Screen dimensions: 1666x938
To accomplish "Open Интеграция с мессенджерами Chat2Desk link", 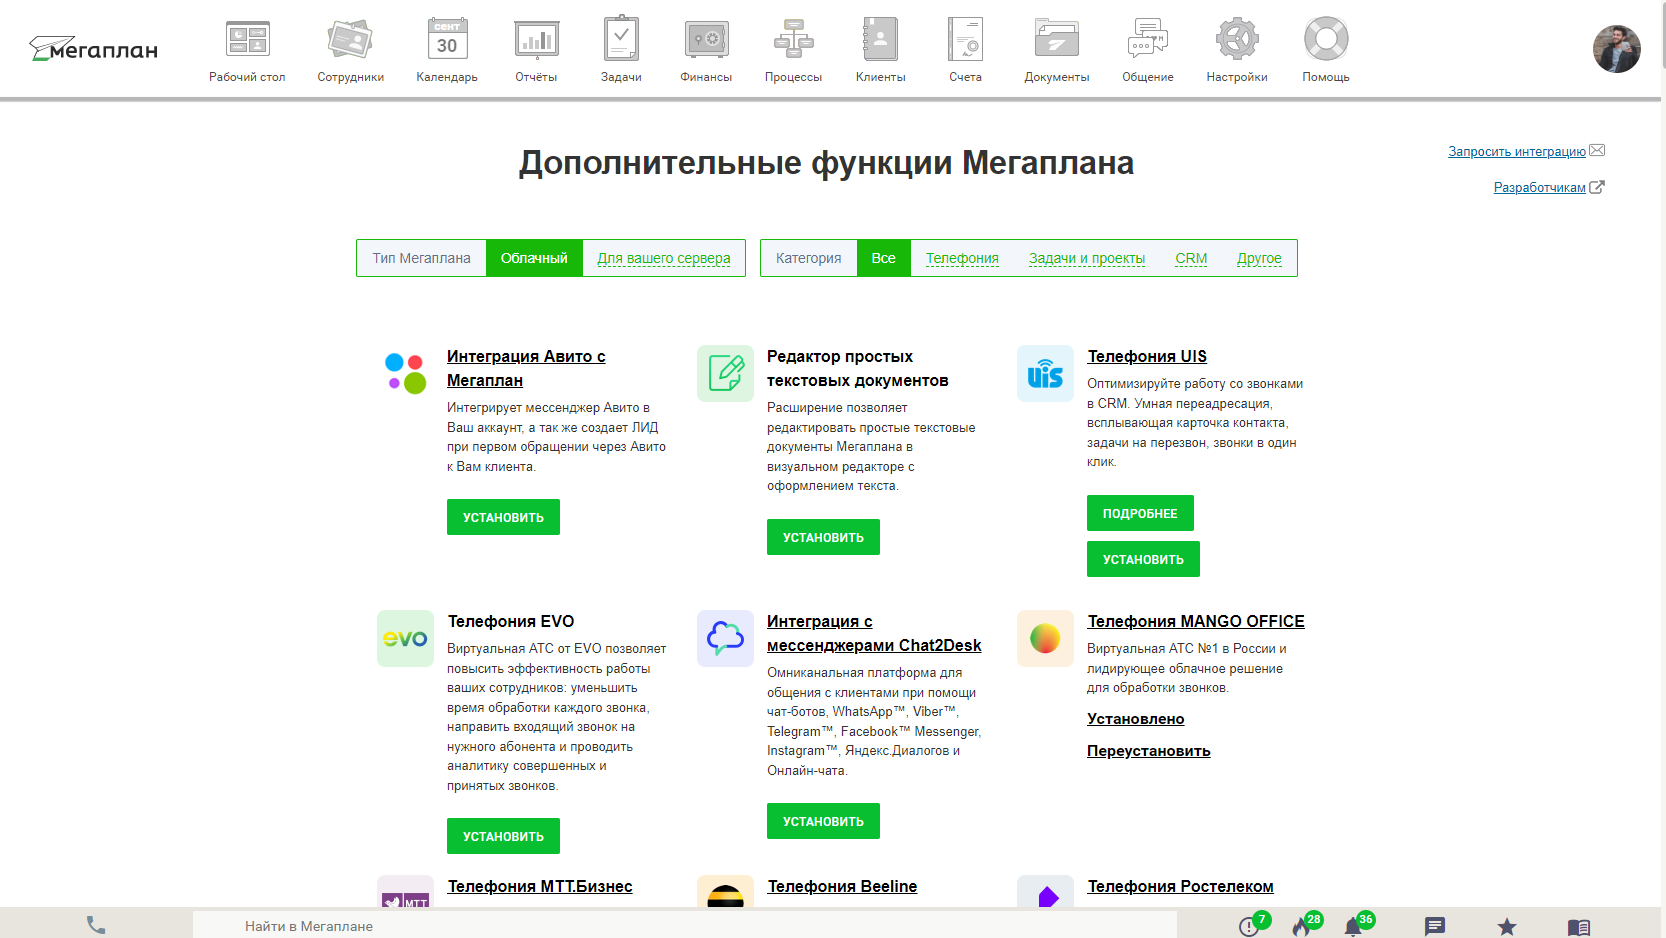I will 874,633.
